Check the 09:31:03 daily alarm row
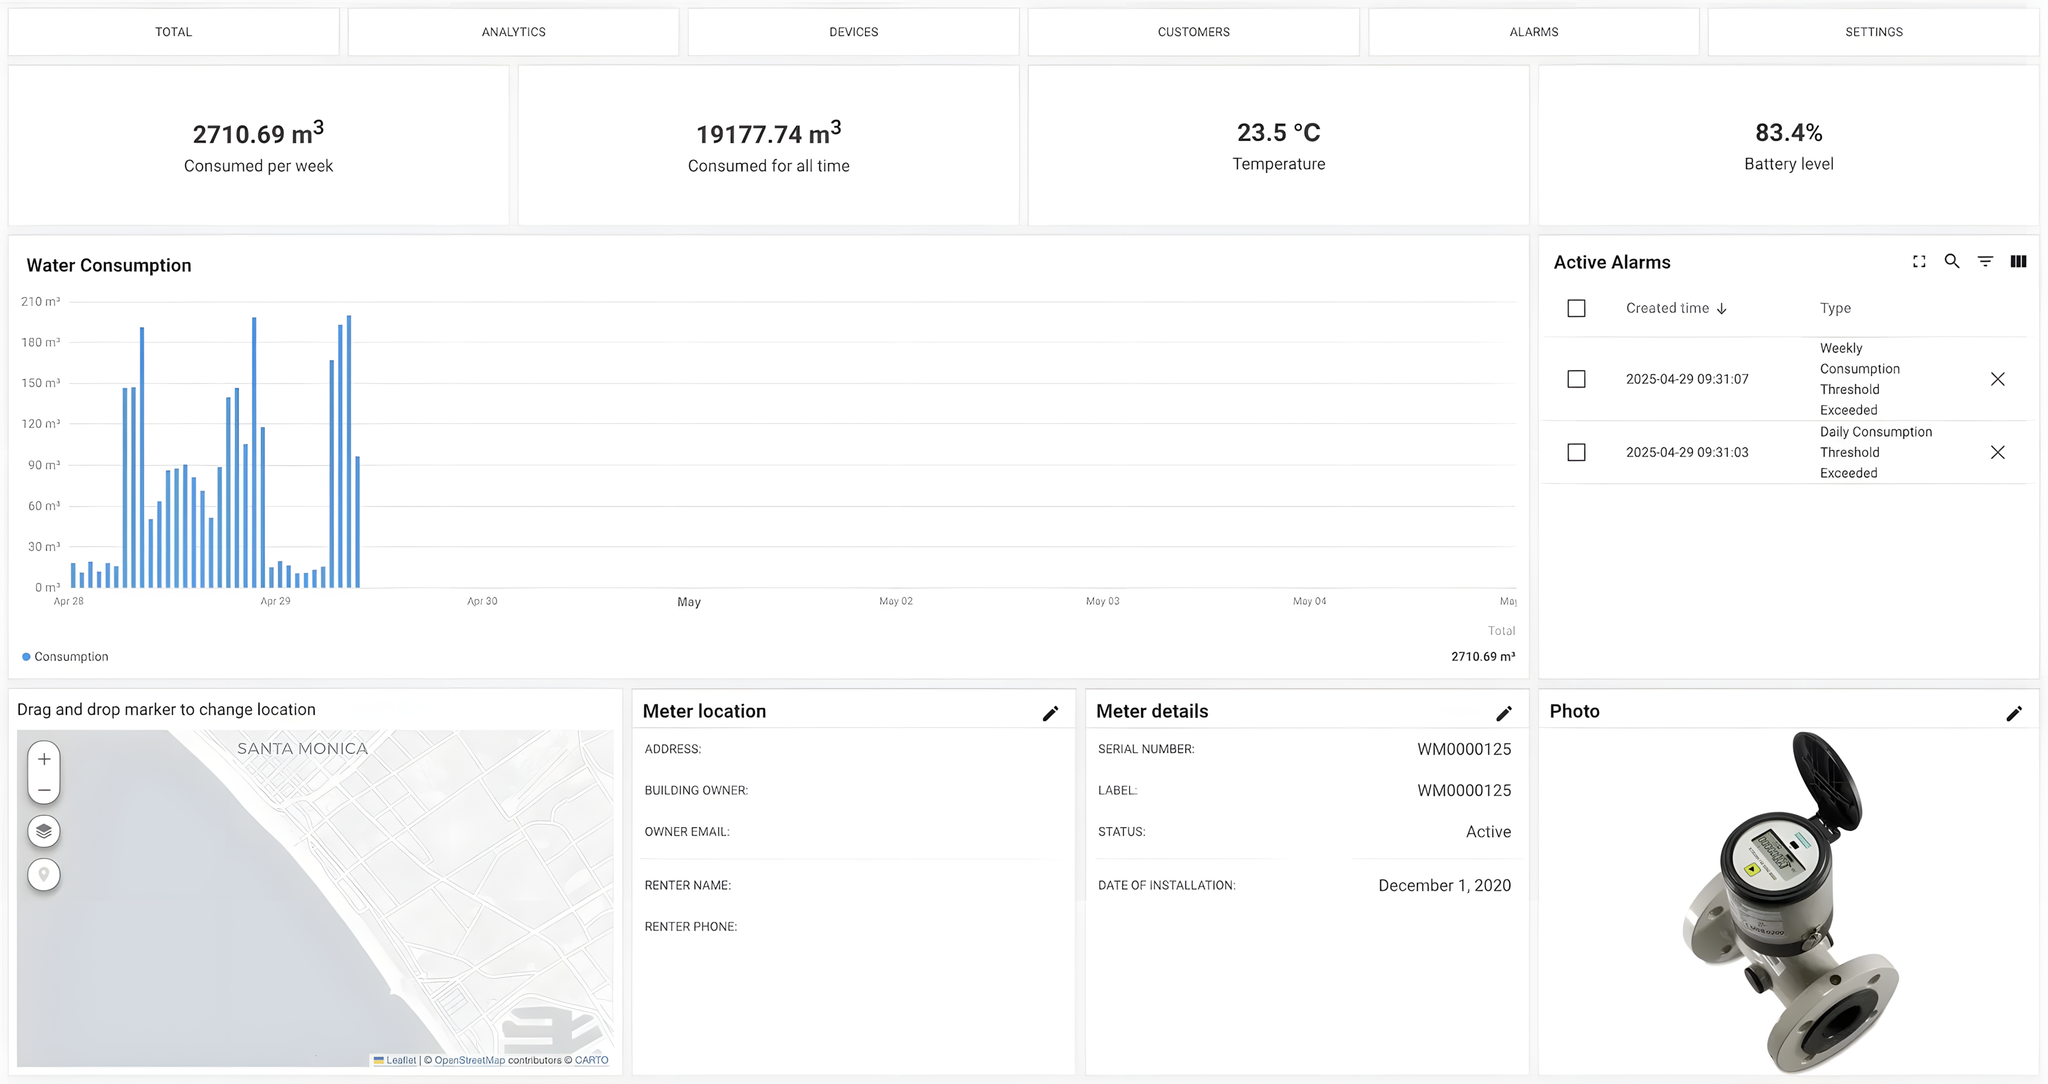 click(x=1576, y=452)
